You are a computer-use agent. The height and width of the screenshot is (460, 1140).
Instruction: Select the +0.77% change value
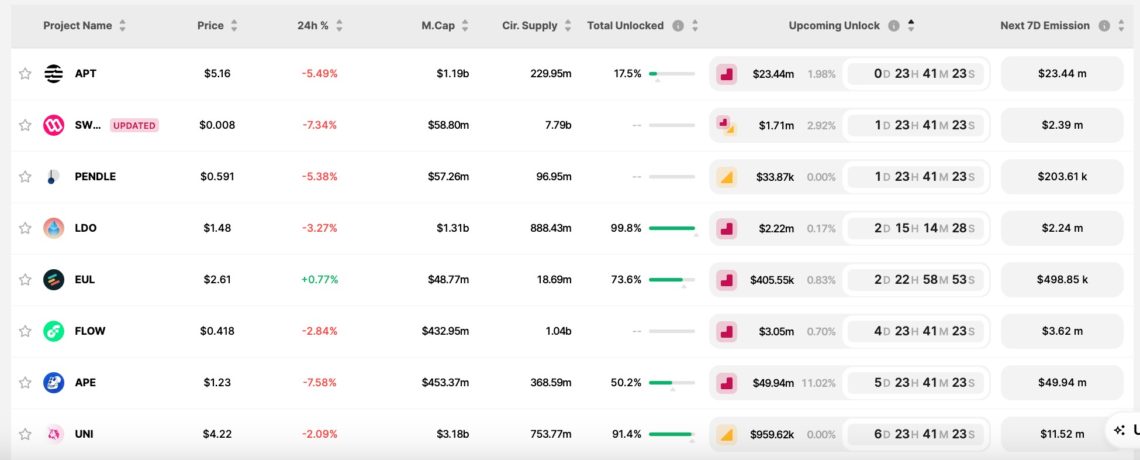[x=320, y=280]
